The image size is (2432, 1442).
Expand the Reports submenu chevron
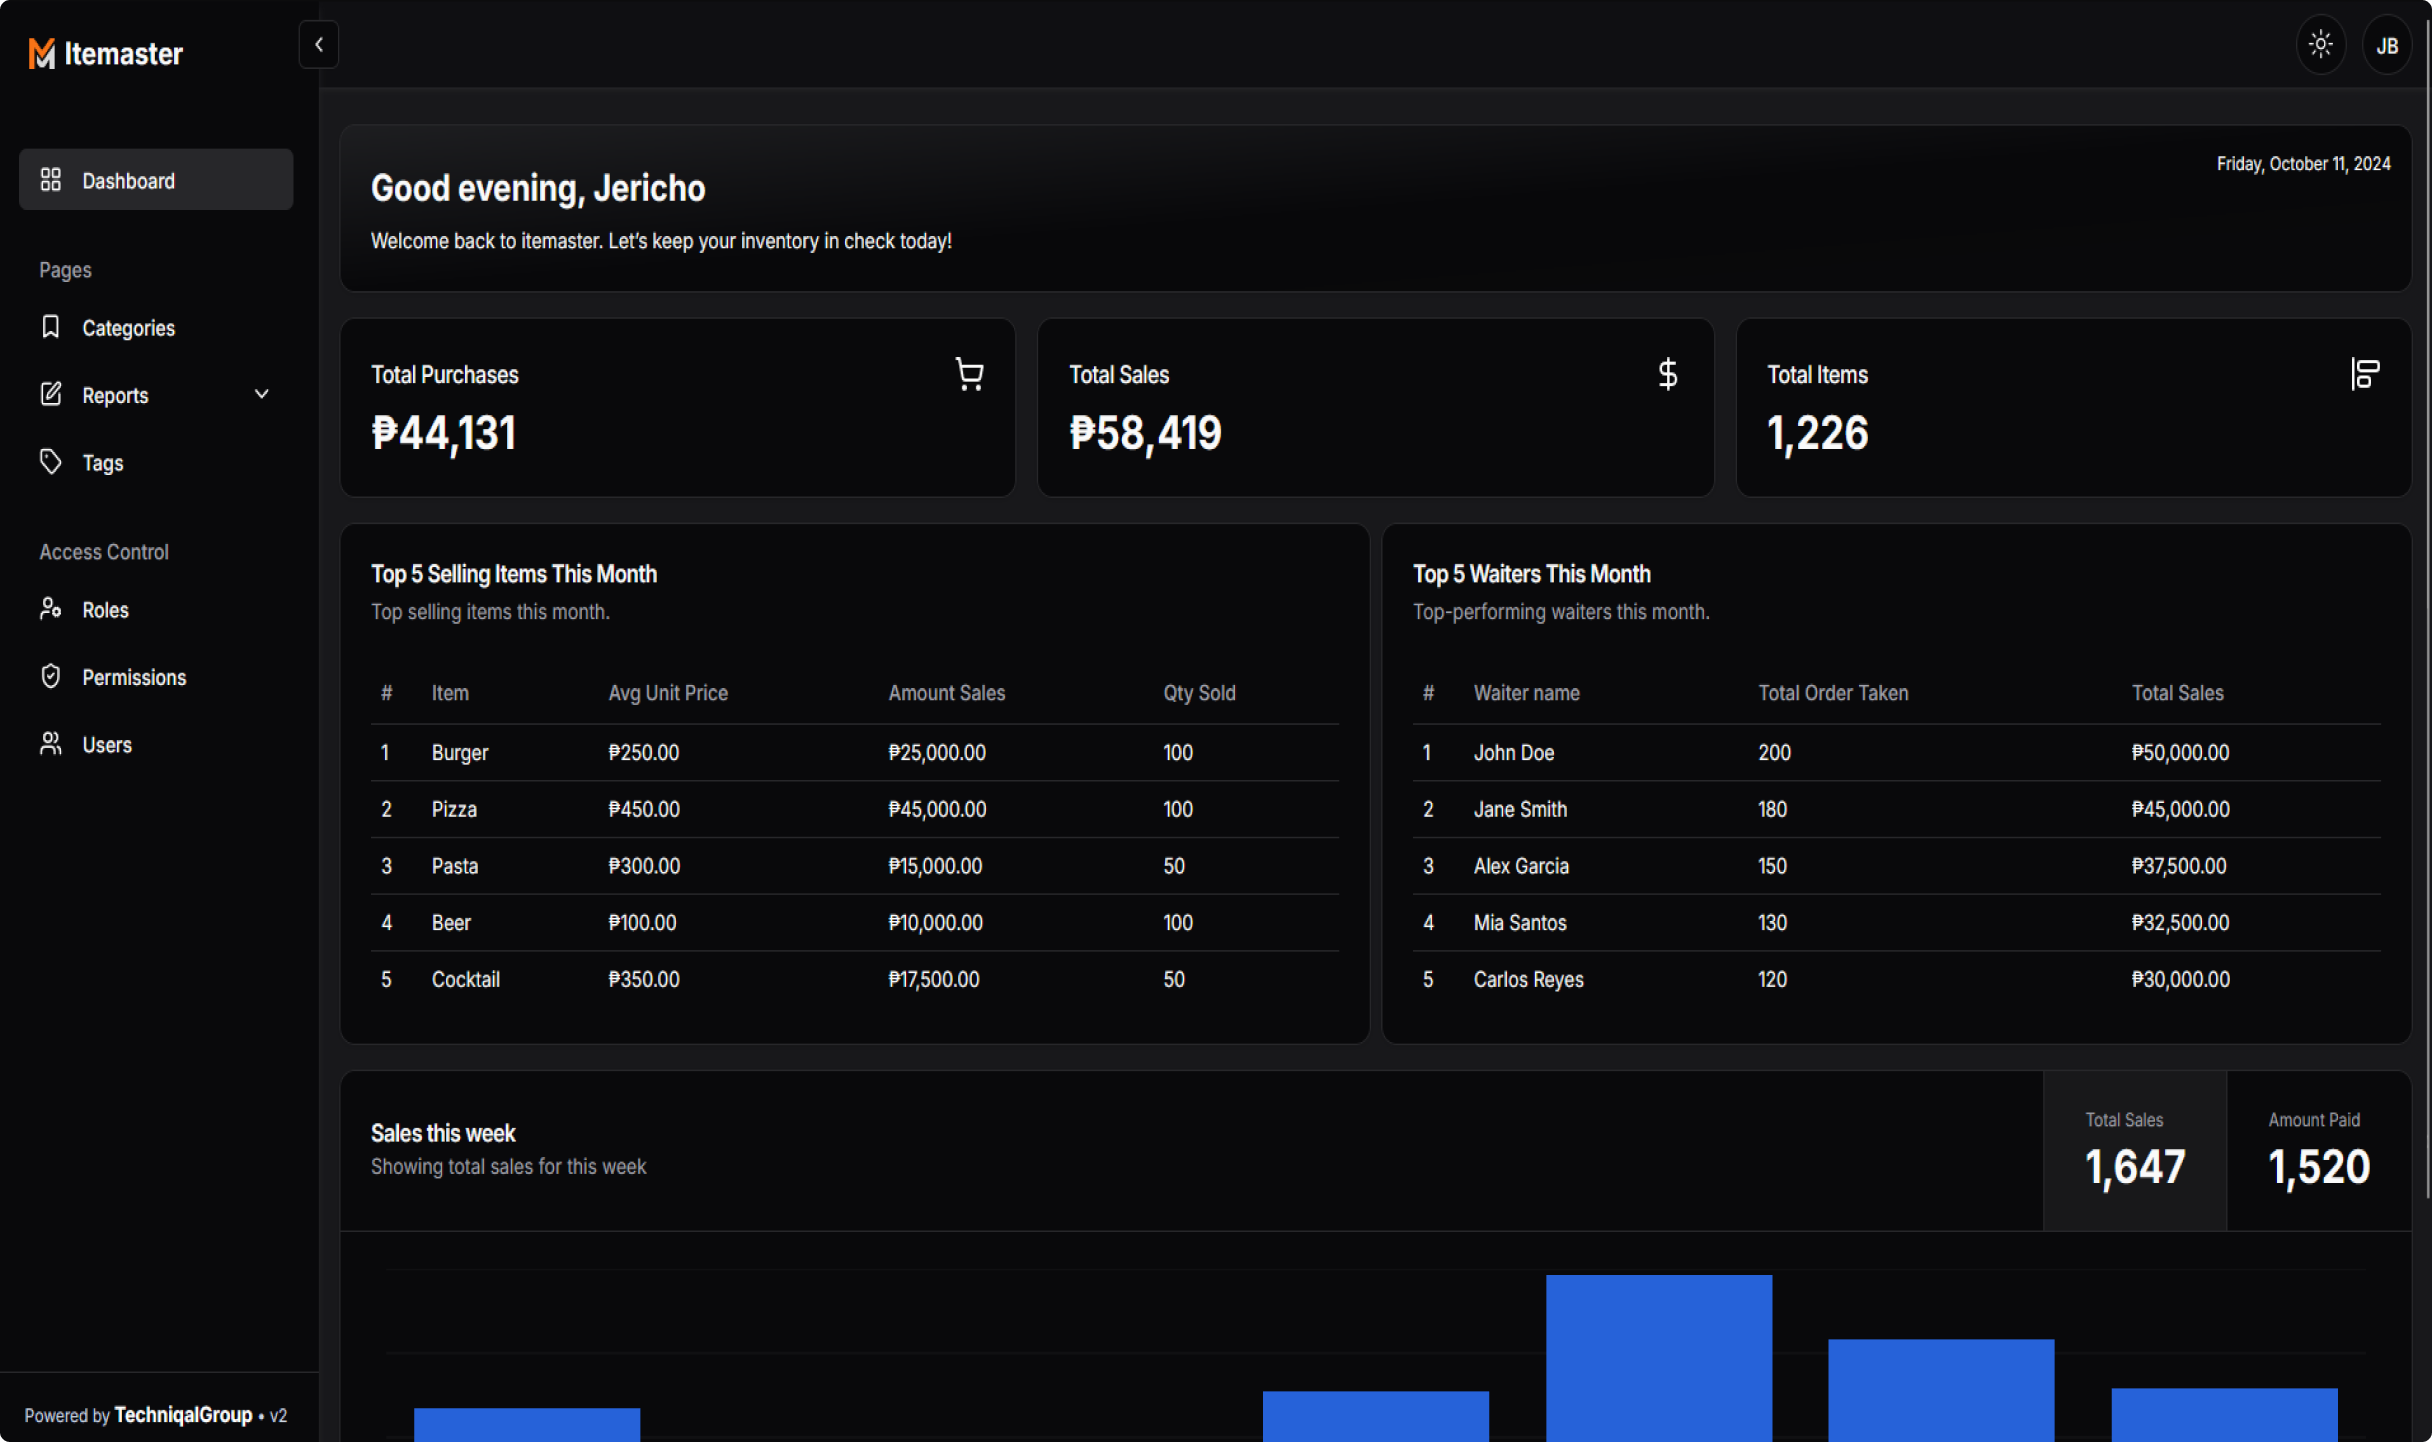pyautogui.click(x=262, y=394)
